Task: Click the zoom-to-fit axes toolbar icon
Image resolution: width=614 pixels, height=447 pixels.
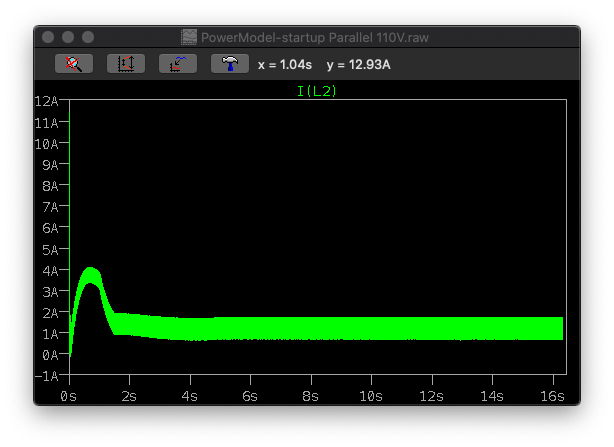Action: (126, 63)
